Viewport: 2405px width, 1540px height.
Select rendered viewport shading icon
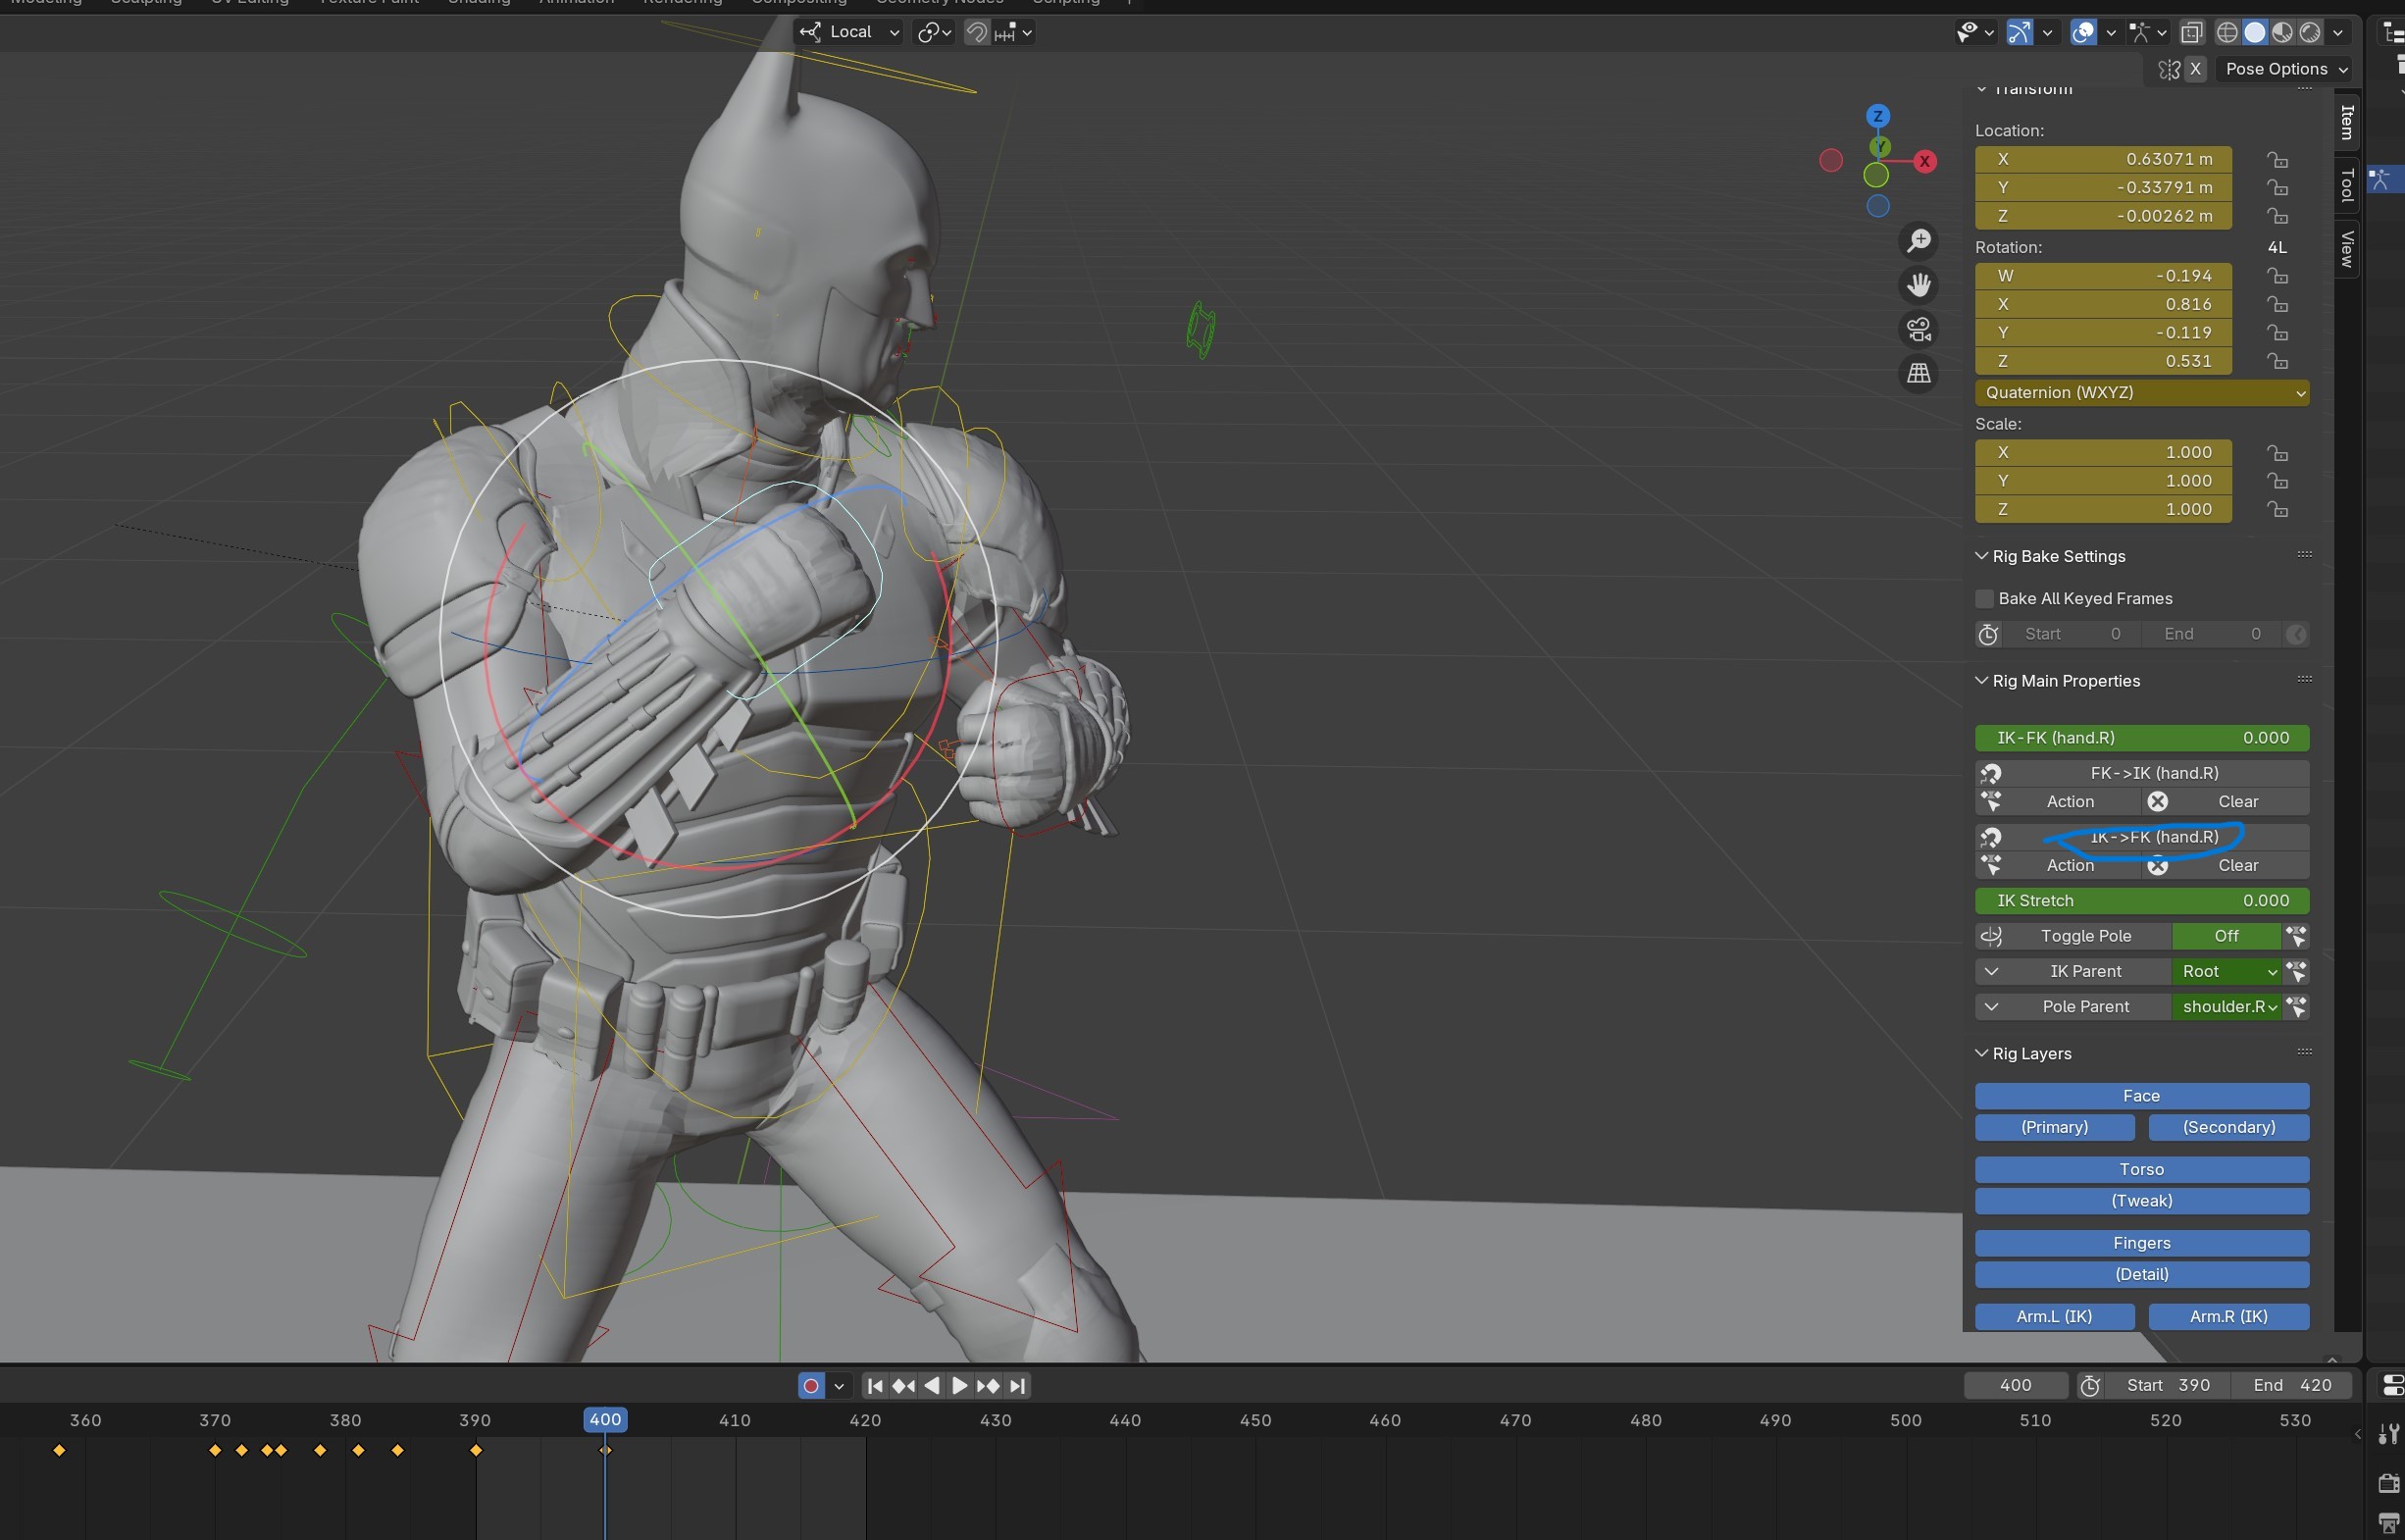coord(2310,33)
